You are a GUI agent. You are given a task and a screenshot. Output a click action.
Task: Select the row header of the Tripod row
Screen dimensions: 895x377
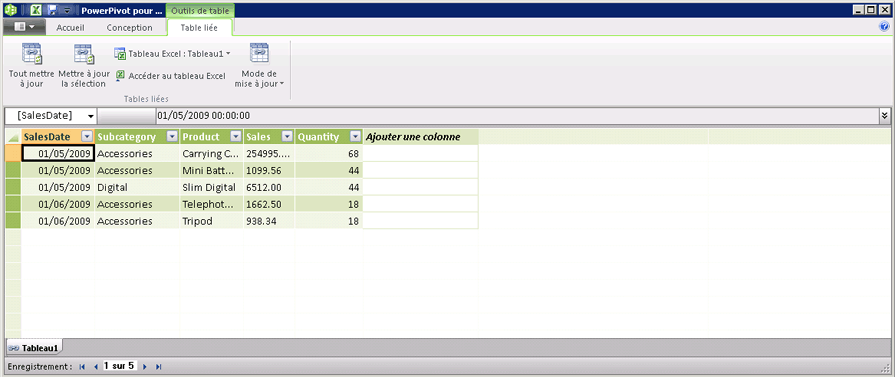click(13, 221)
